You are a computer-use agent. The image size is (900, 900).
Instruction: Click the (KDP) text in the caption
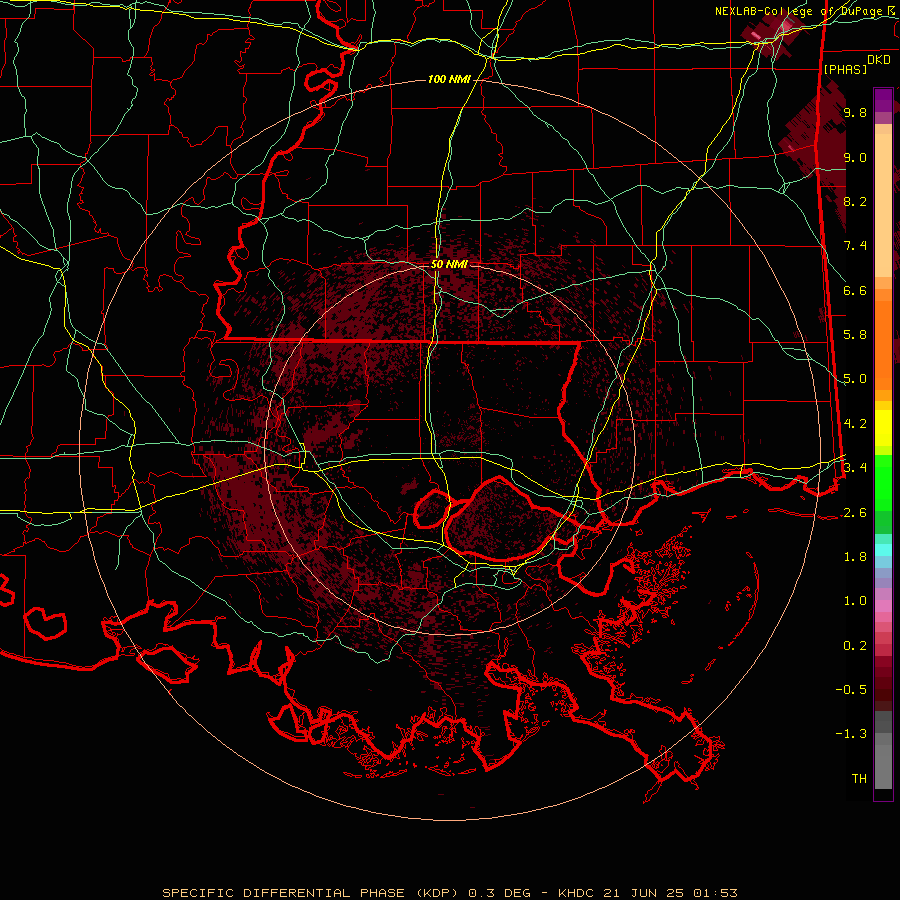click(436, 893)
